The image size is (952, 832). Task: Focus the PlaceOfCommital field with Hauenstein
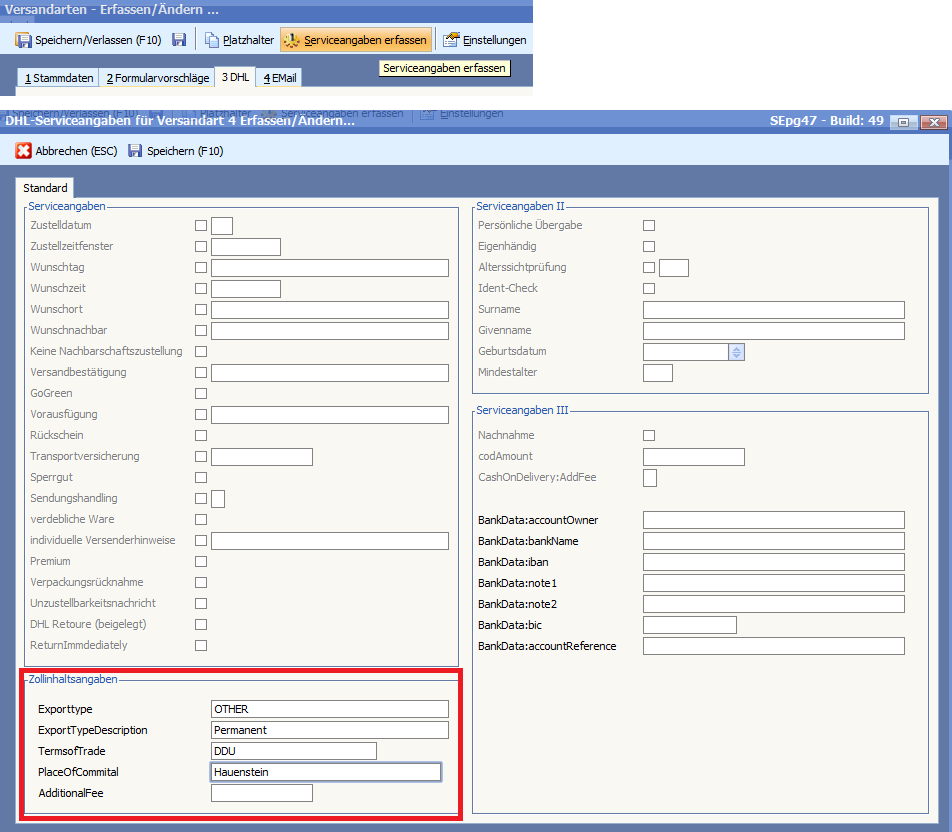coord(325,772)
